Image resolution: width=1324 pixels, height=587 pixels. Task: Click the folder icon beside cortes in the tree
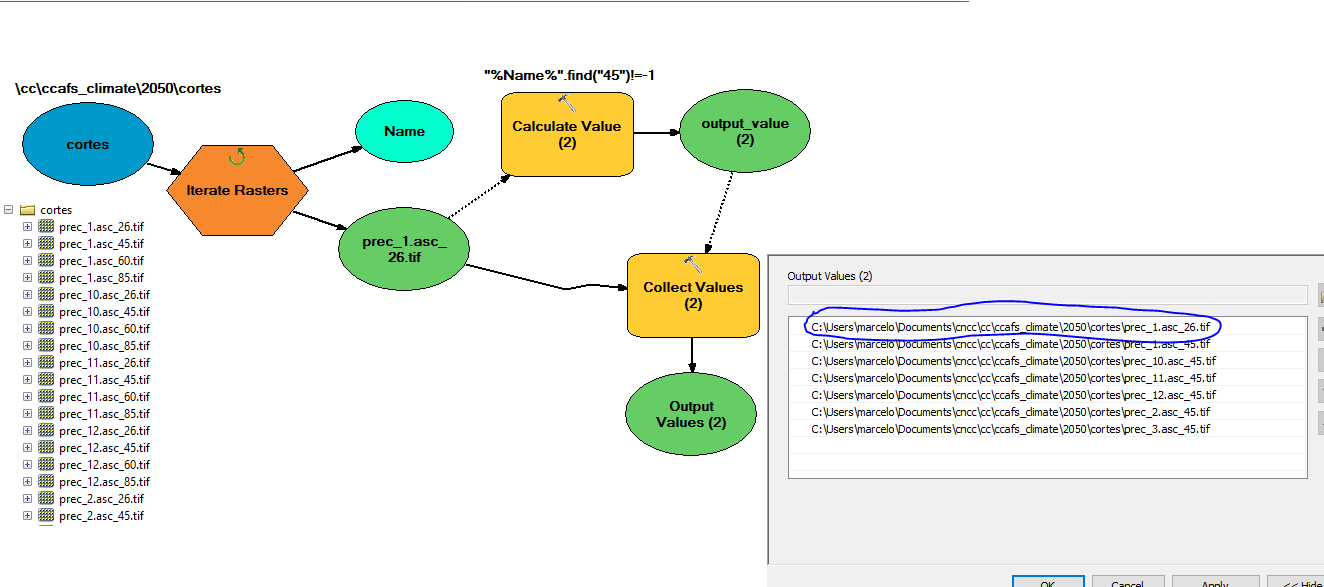[x=27, y=210]
